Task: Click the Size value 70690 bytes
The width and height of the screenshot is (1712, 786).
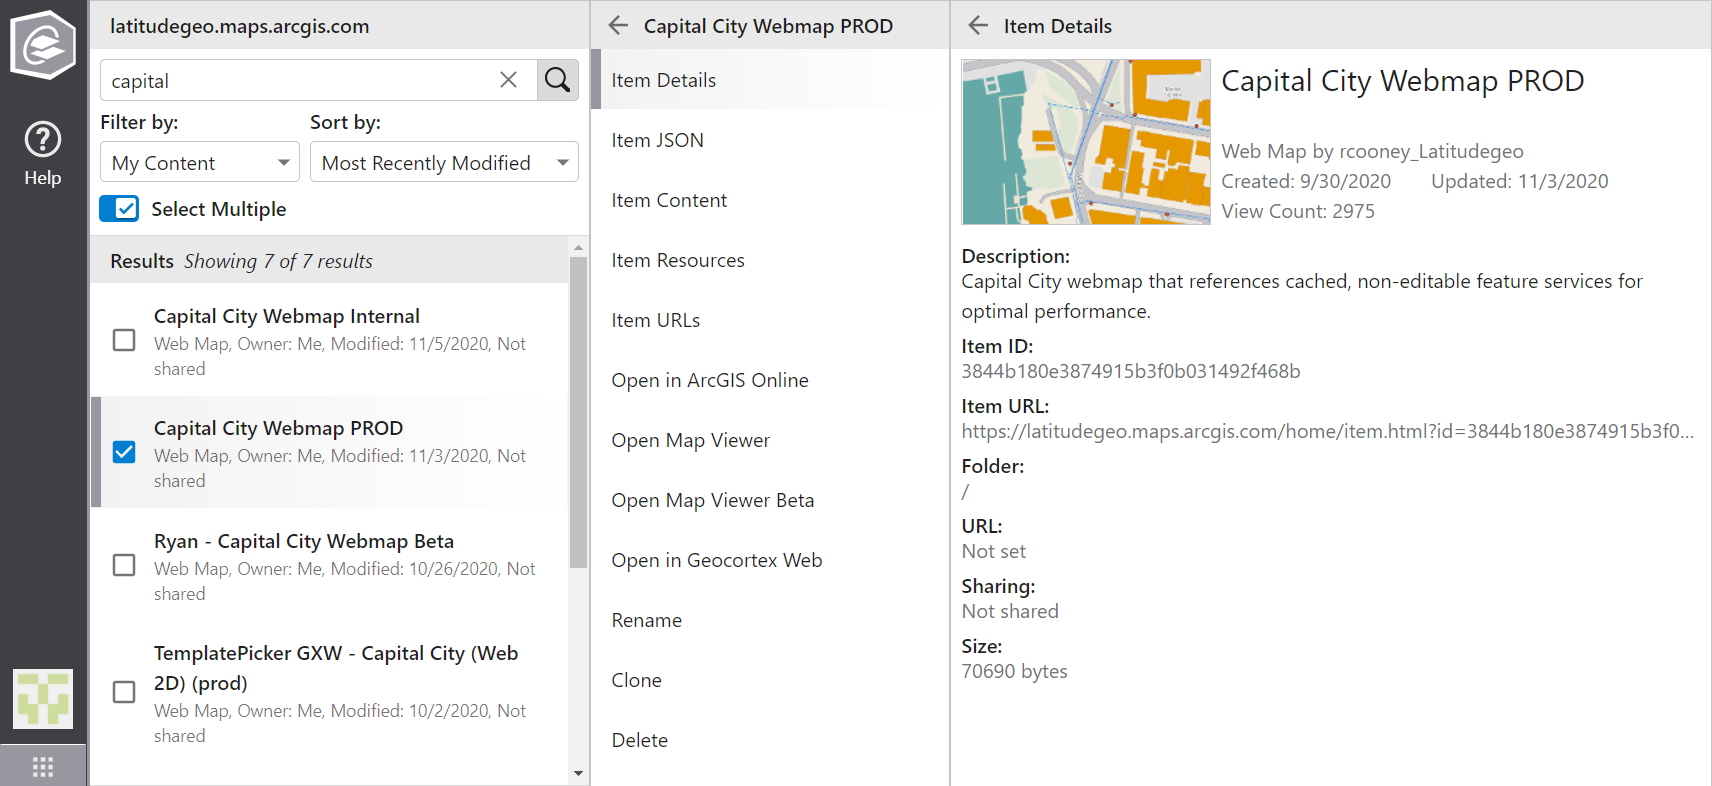Action: point(1014,671)
